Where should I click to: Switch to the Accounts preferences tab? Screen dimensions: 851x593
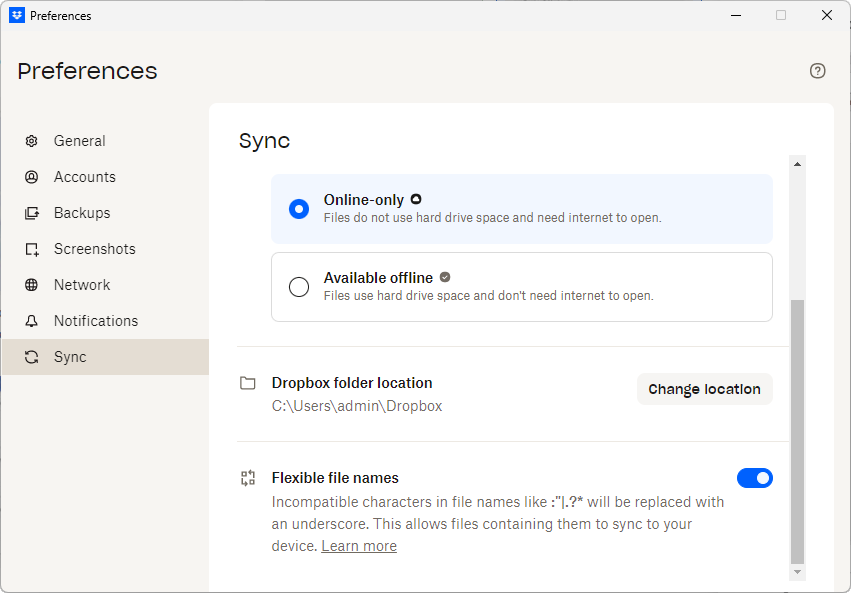tap(85, 177)
